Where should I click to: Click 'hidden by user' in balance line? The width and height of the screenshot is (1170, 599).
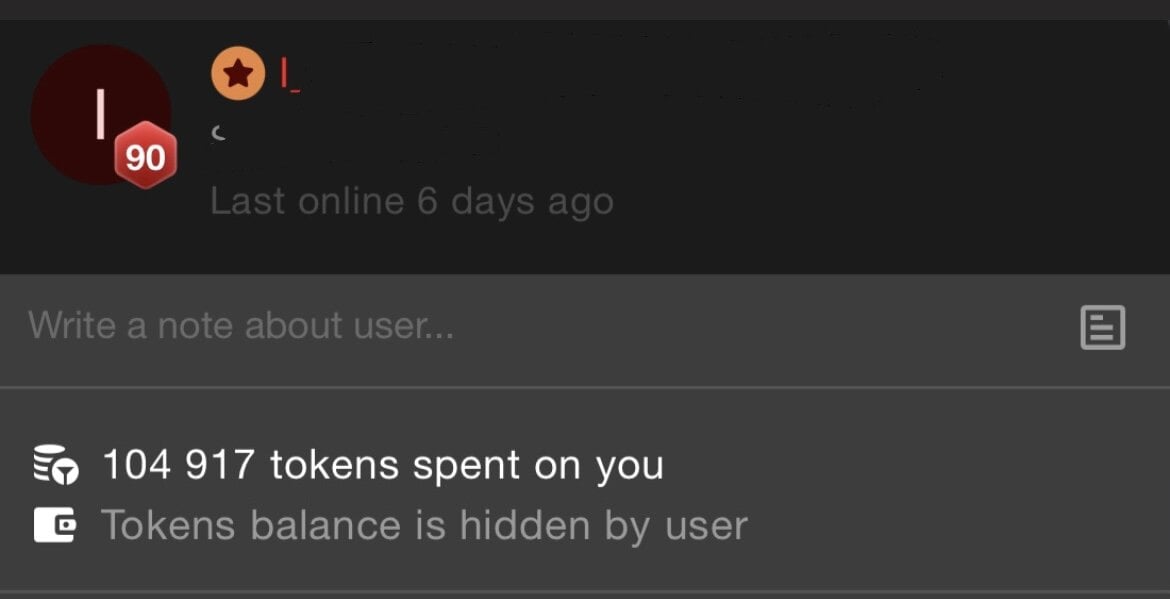click(604, 525)
